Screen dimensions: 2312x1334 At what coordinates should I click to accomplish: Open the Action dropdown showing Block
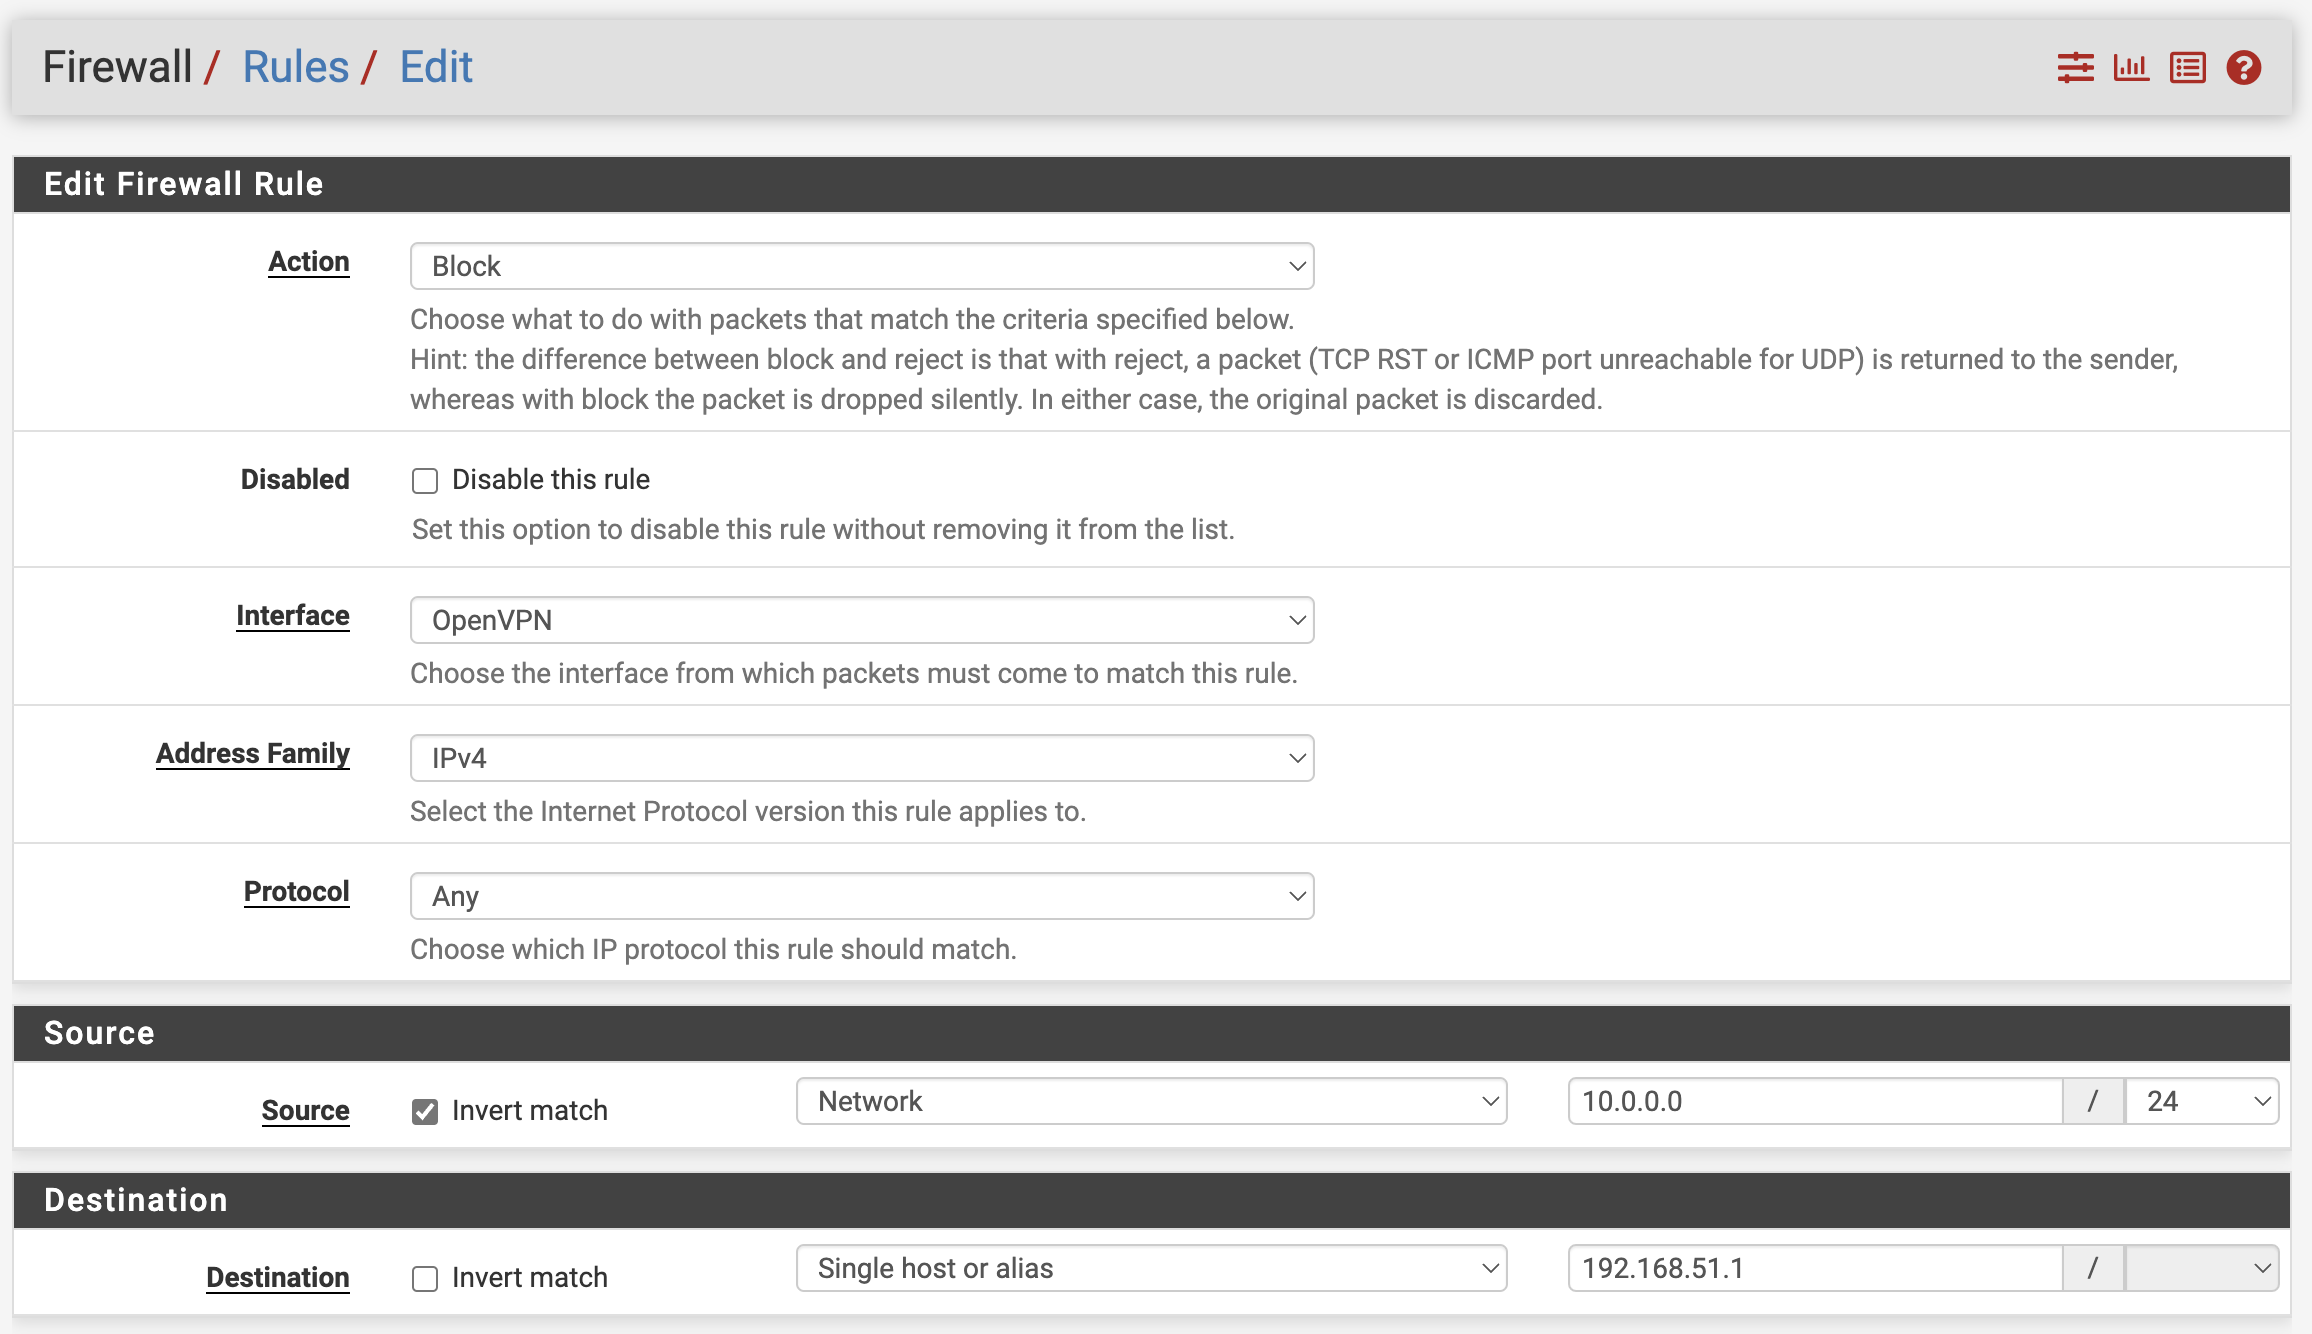coord(861,266)
